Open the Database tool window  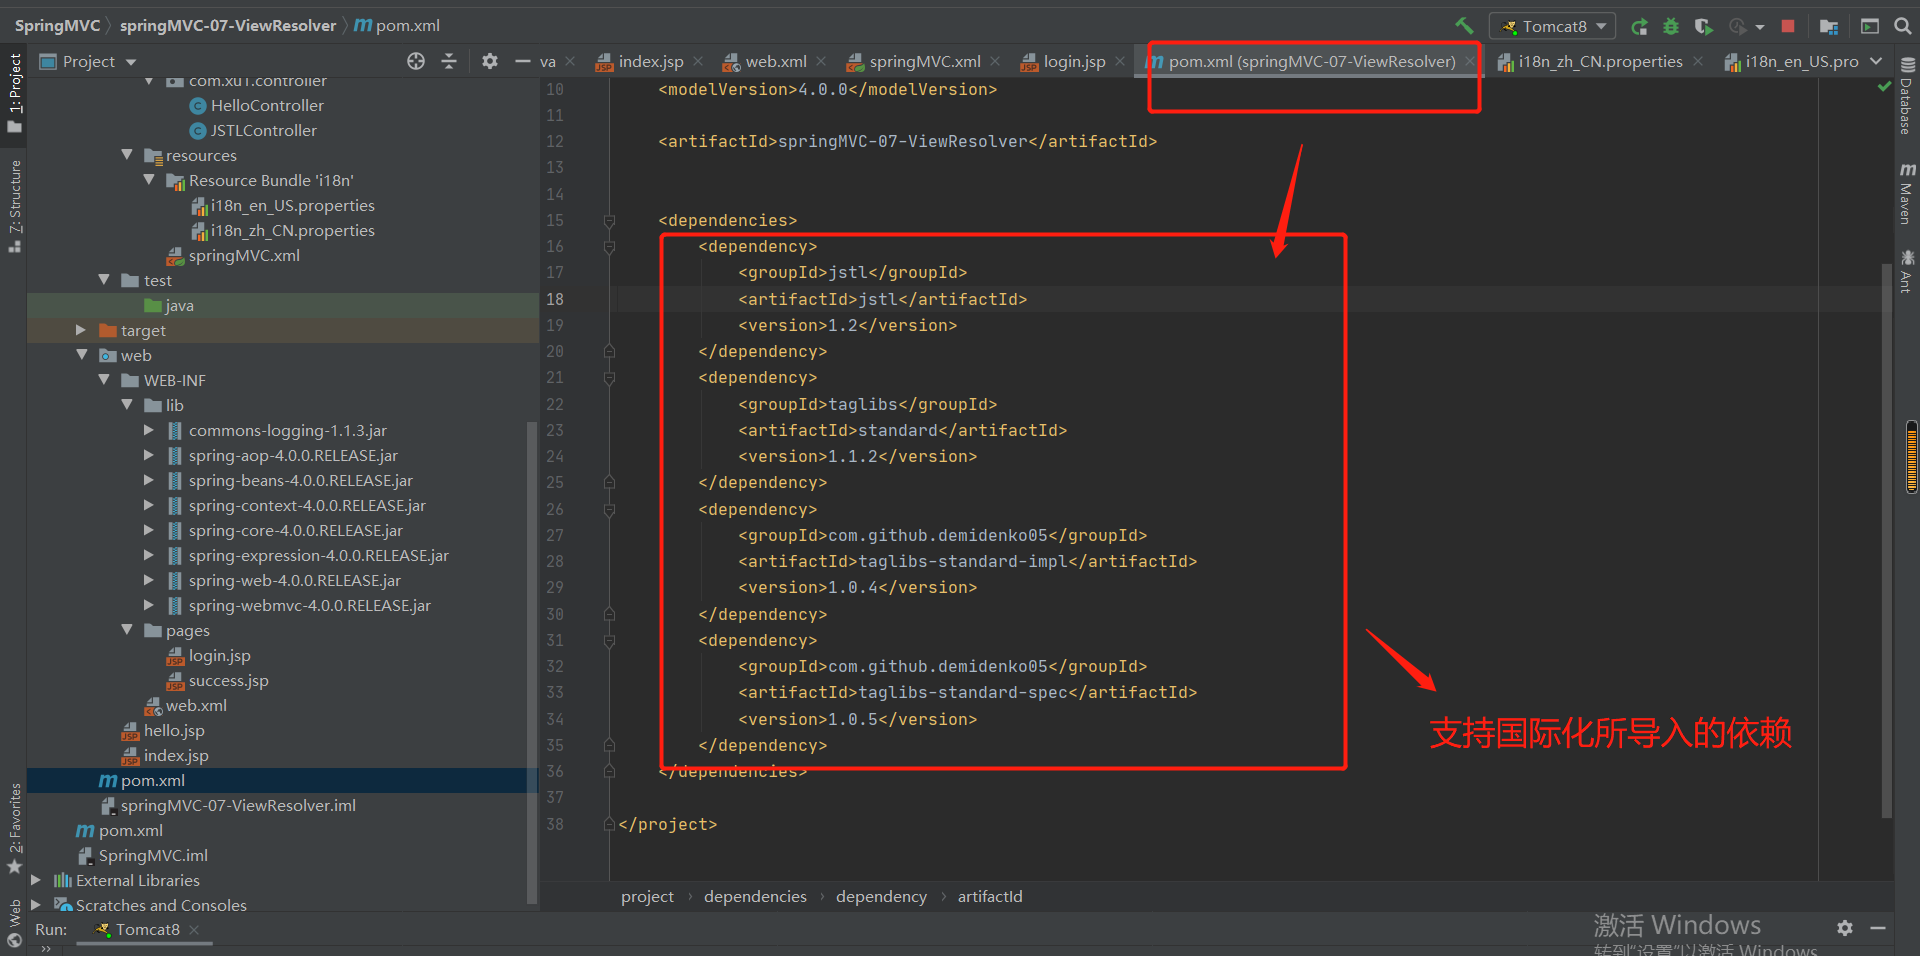pos(1906,96)
